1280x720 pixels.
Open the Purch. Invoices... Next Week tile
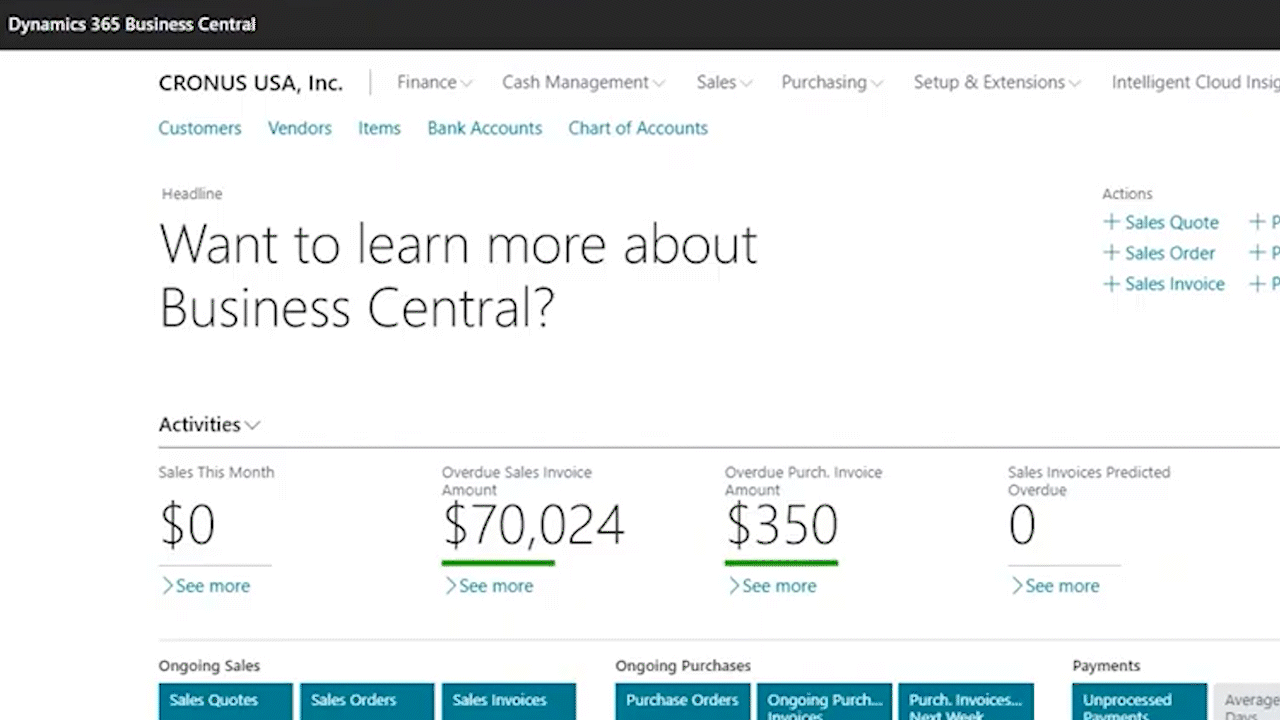coord(966,701)
